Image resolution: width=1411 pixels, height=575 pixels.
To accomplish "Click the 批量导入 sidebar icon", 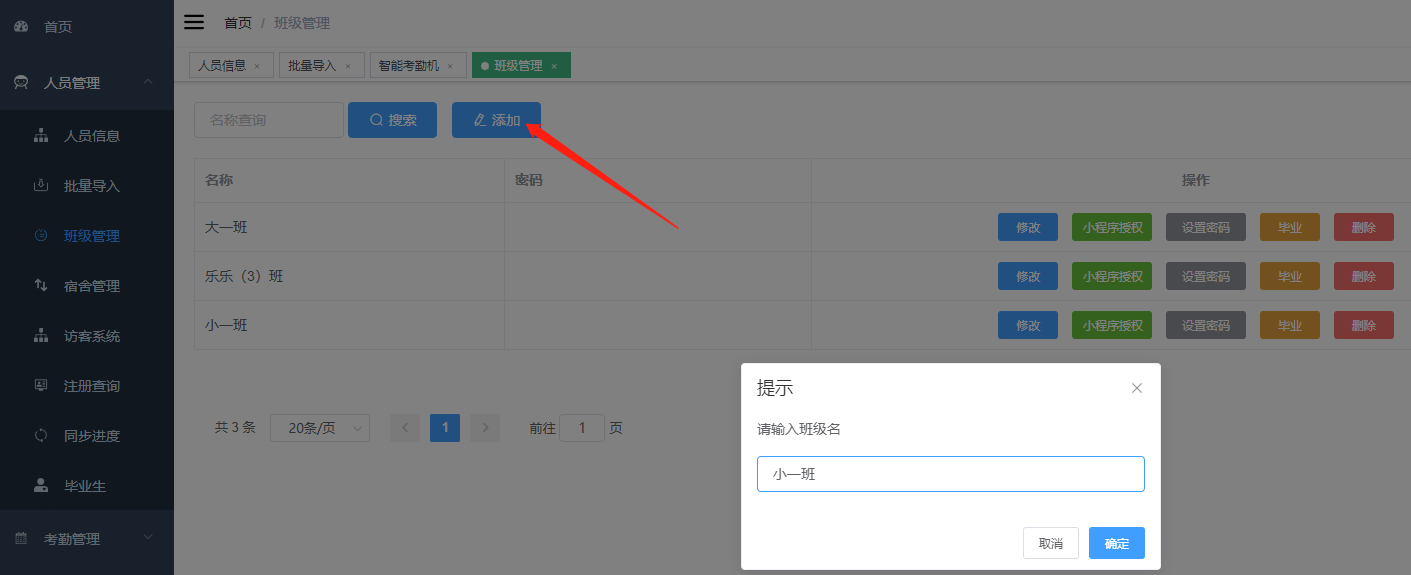I will tap(41, 186).
